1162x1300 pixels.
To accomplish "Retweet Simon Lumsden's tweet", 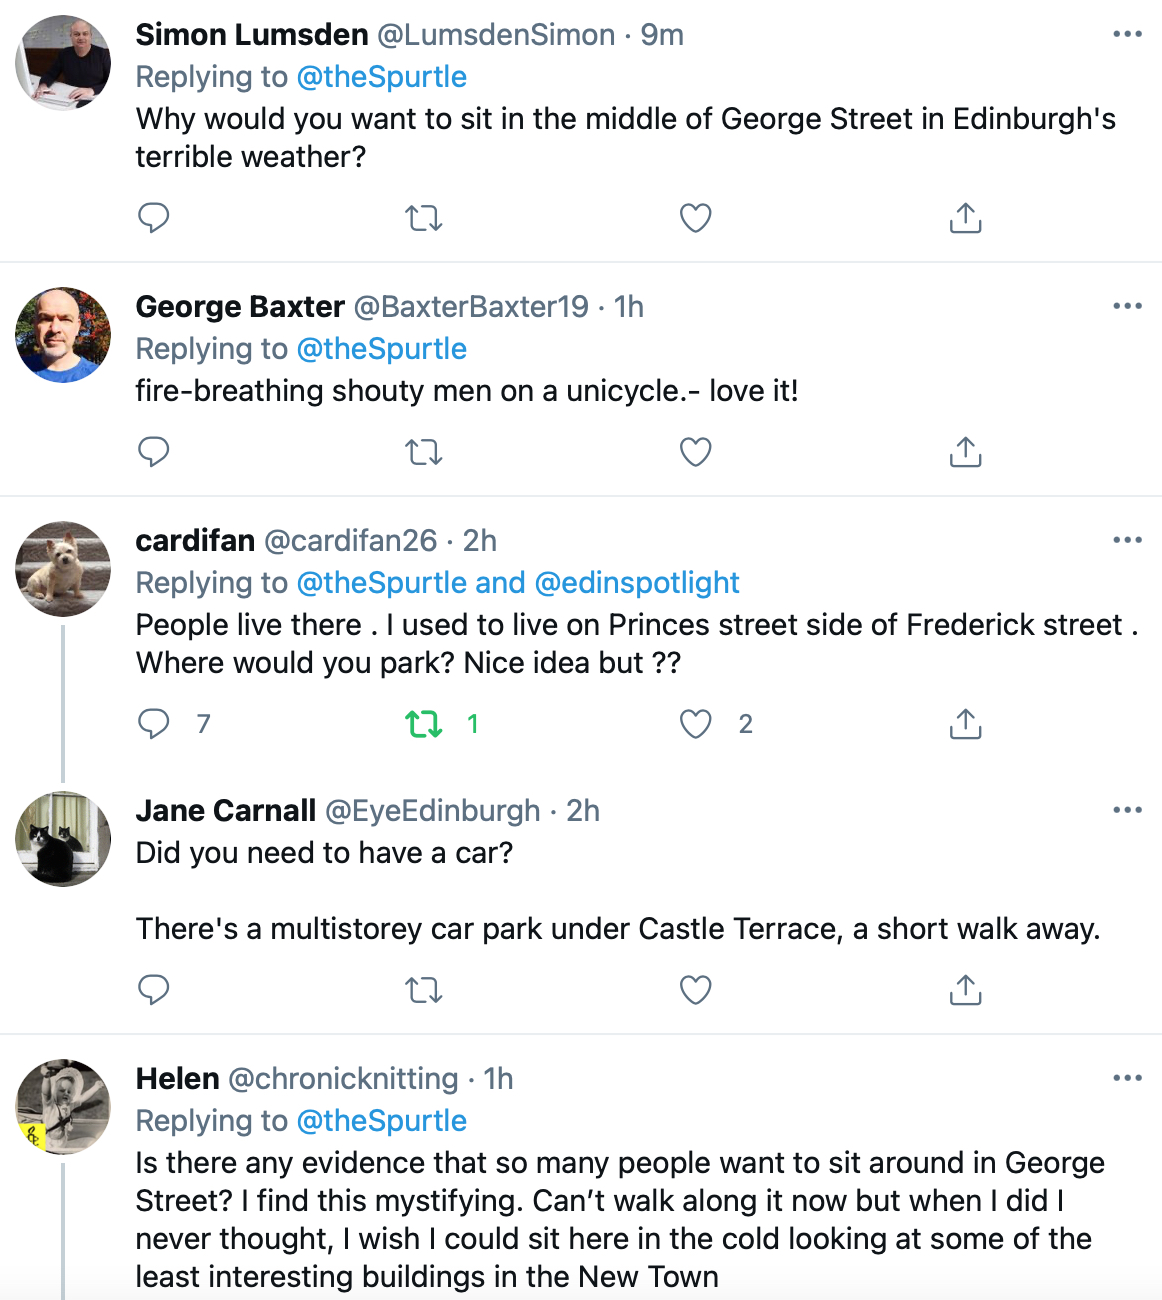I will (424, 218).
